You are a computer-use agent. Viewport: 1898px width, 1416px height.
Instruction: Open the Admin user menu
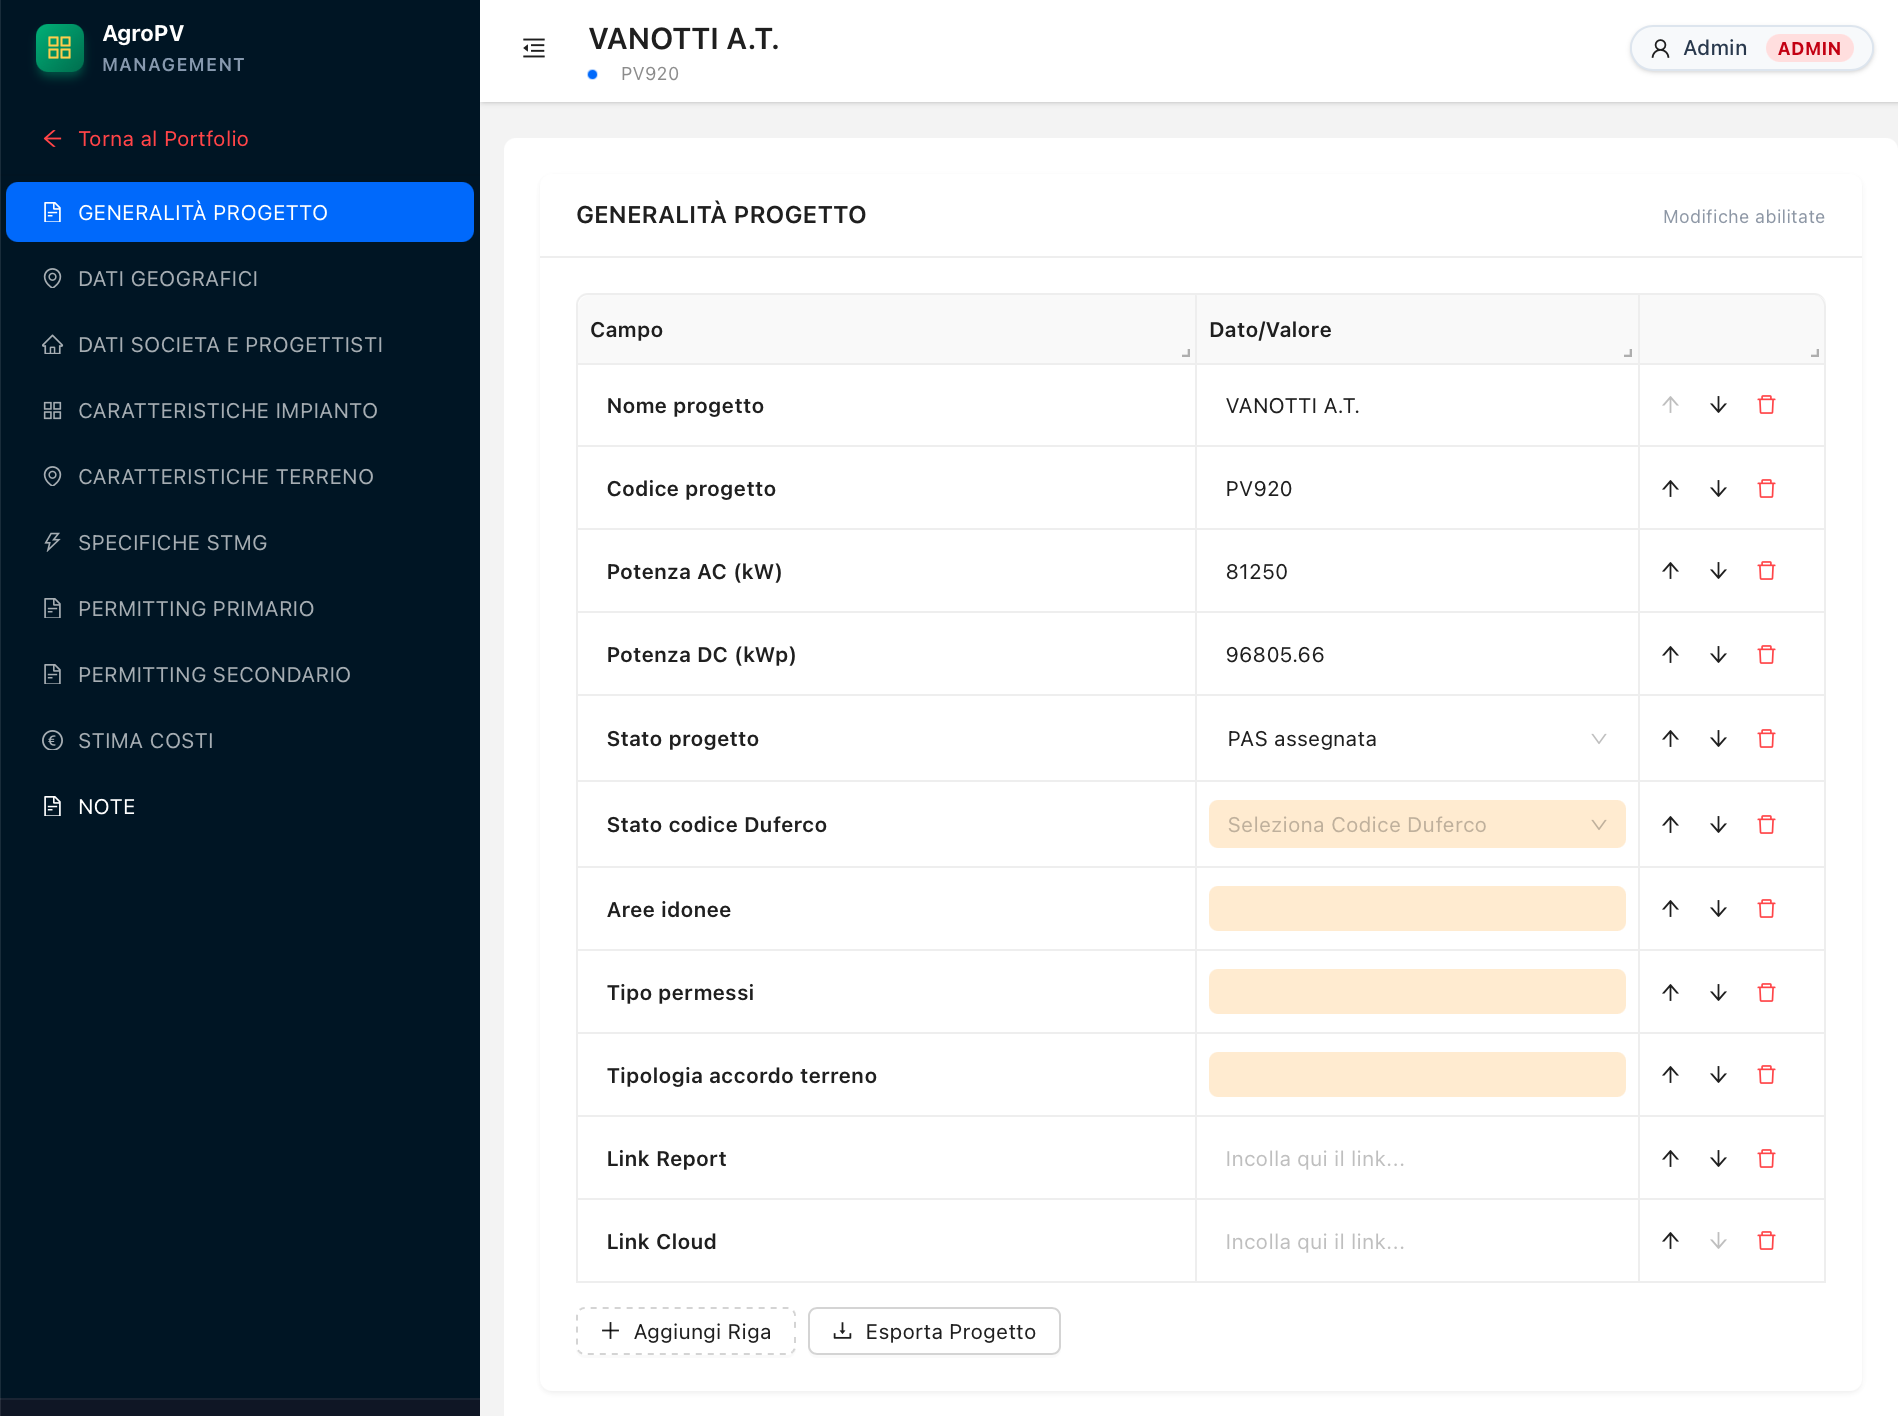[x=1751, y=48]
